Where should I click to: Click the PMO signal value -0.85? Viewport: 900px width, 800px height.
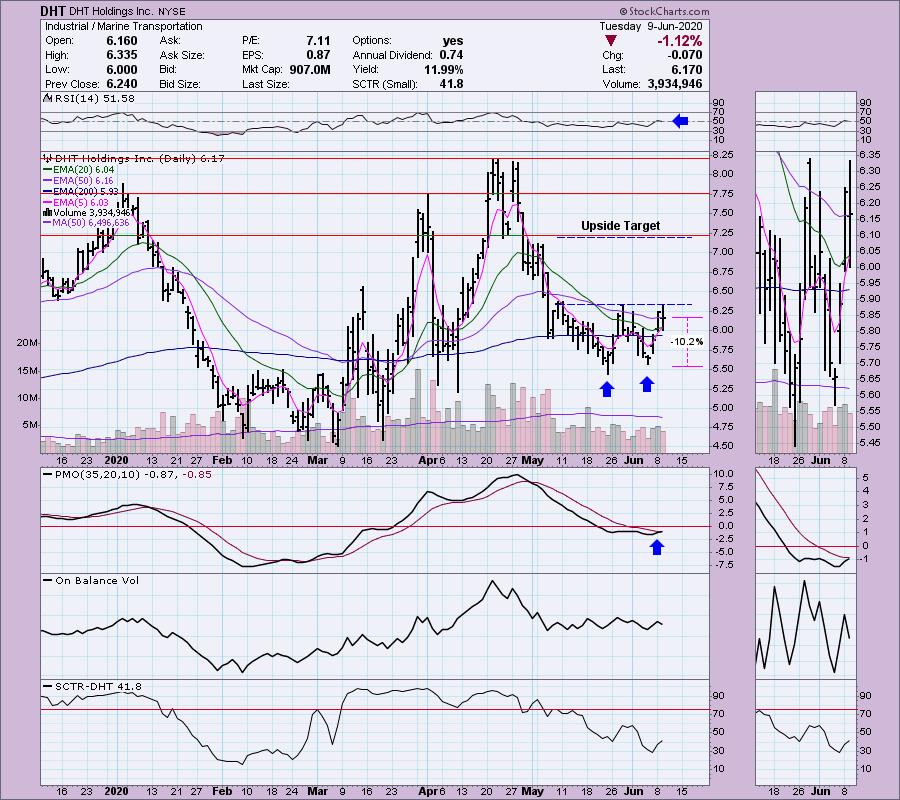point(198,475)
